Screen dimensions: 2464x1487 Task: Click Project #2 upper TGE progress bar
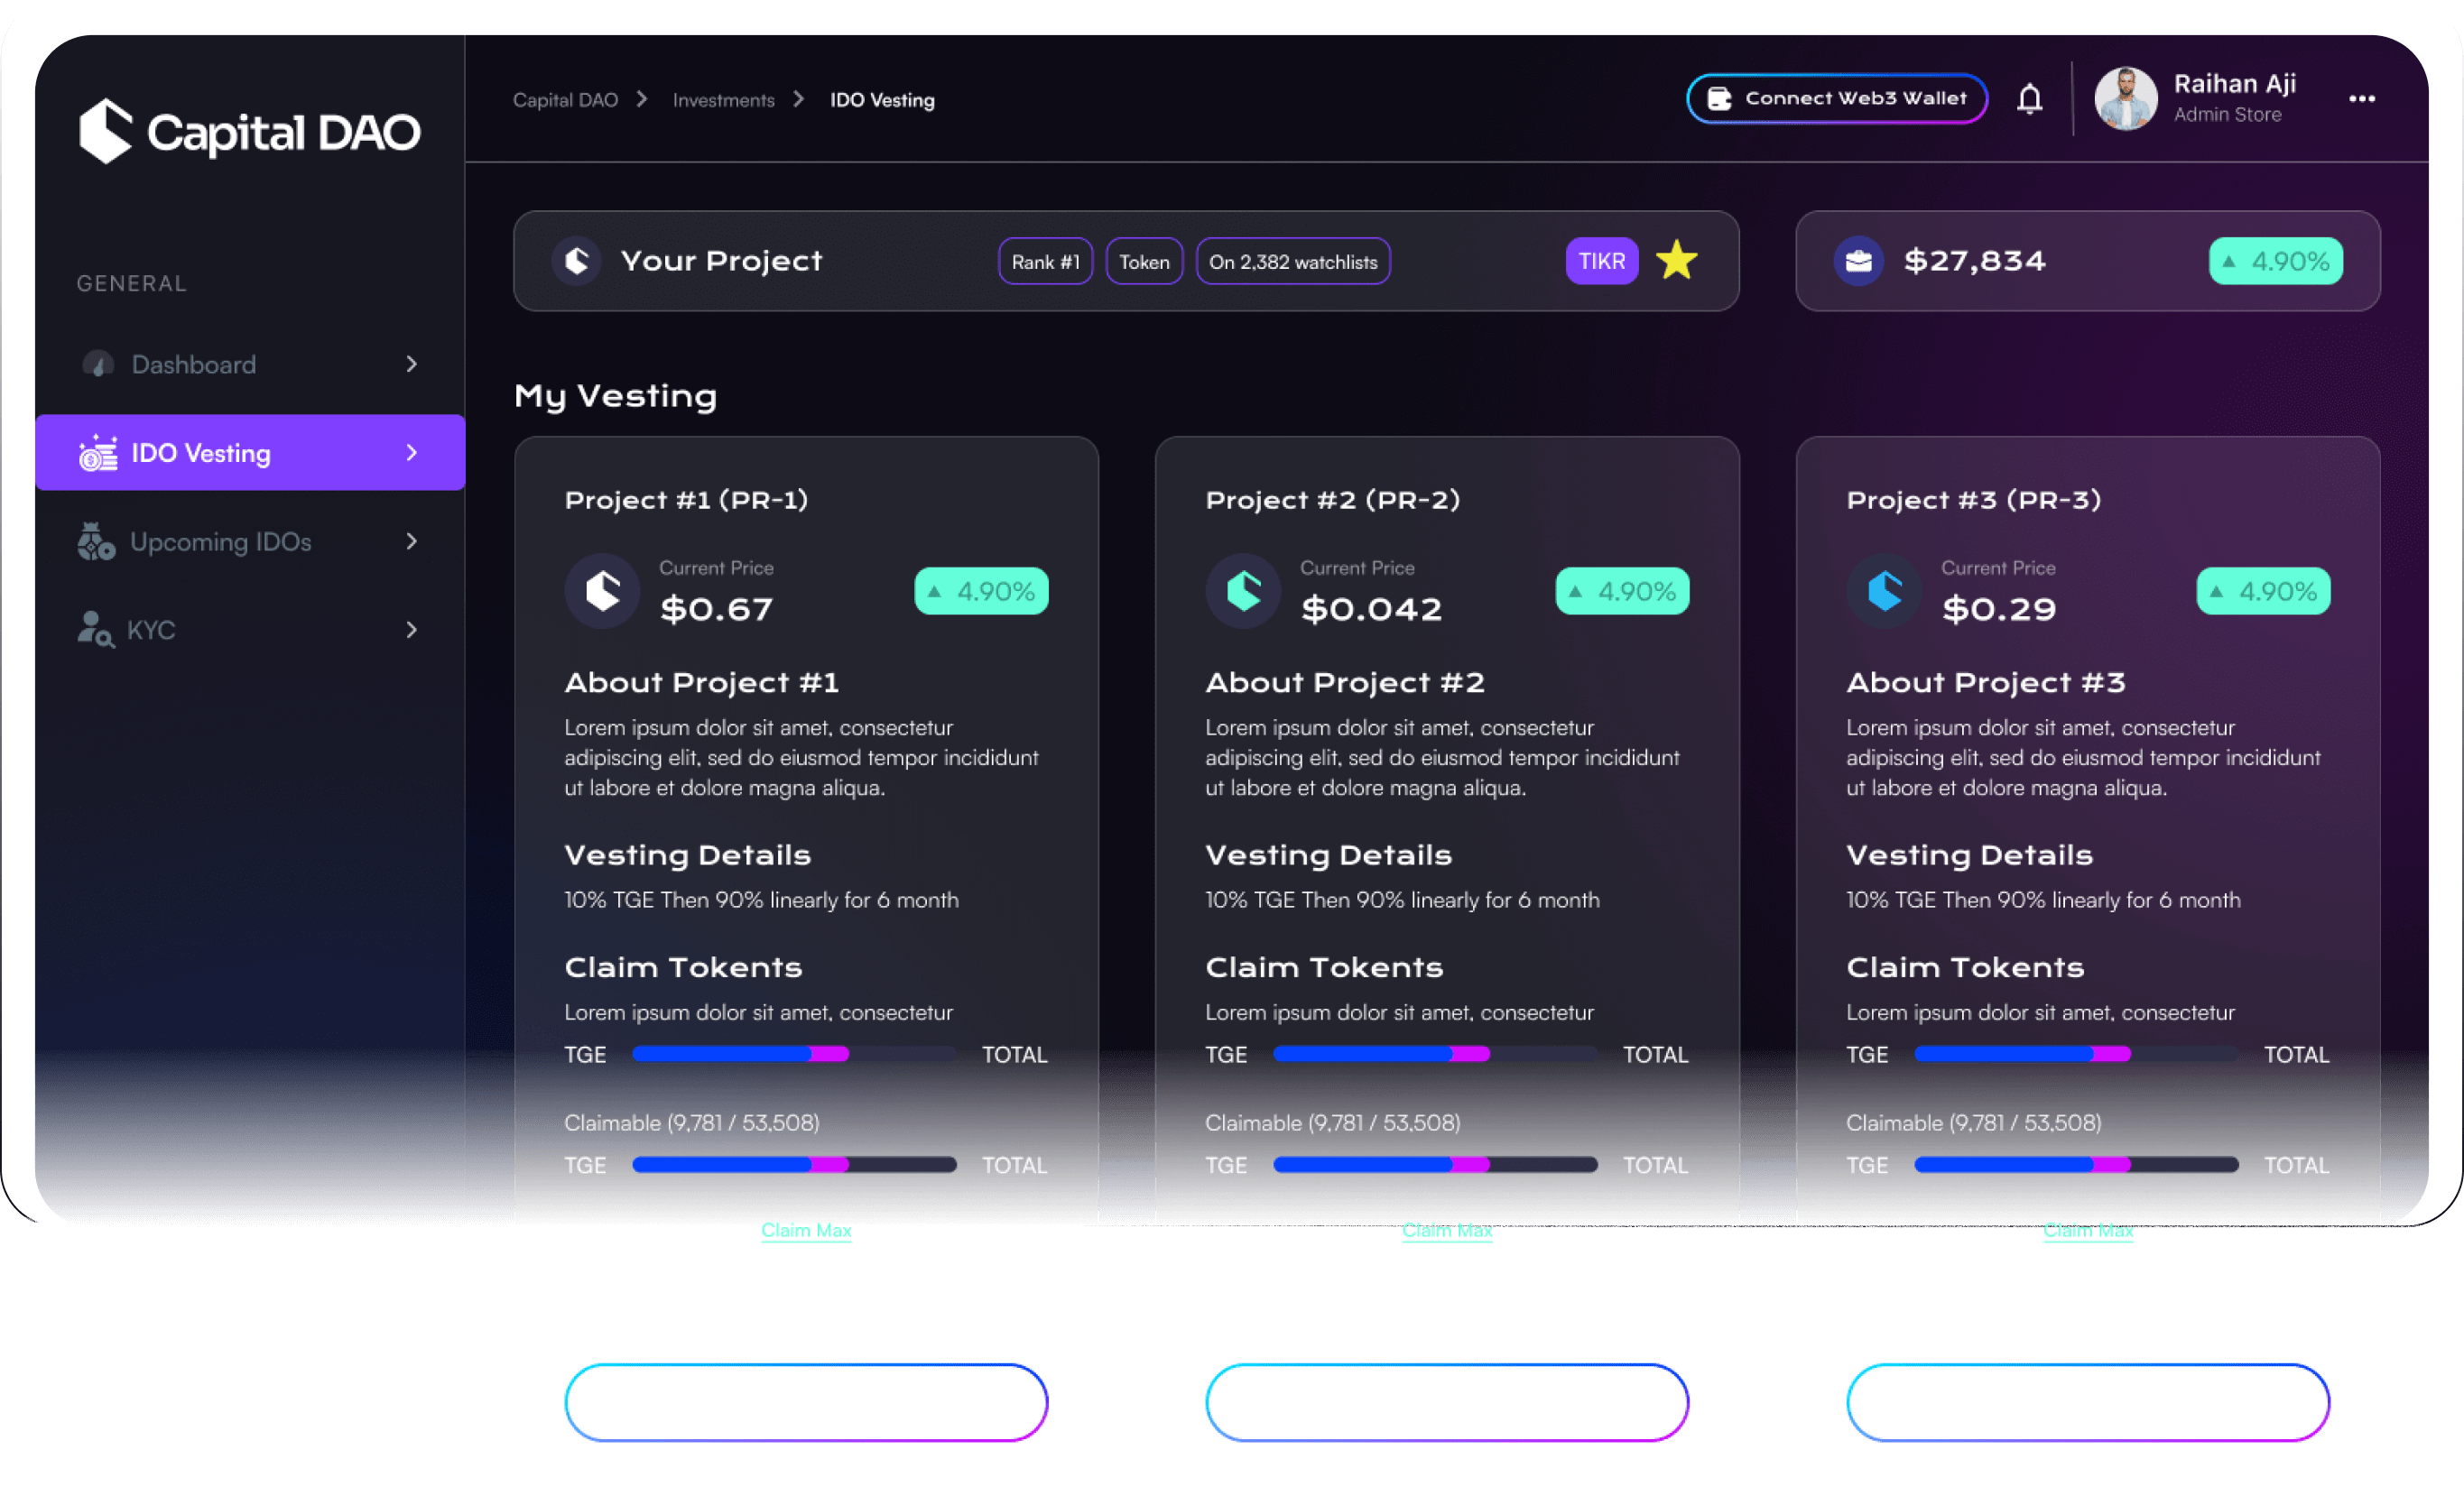[x=1436, y=1054]
